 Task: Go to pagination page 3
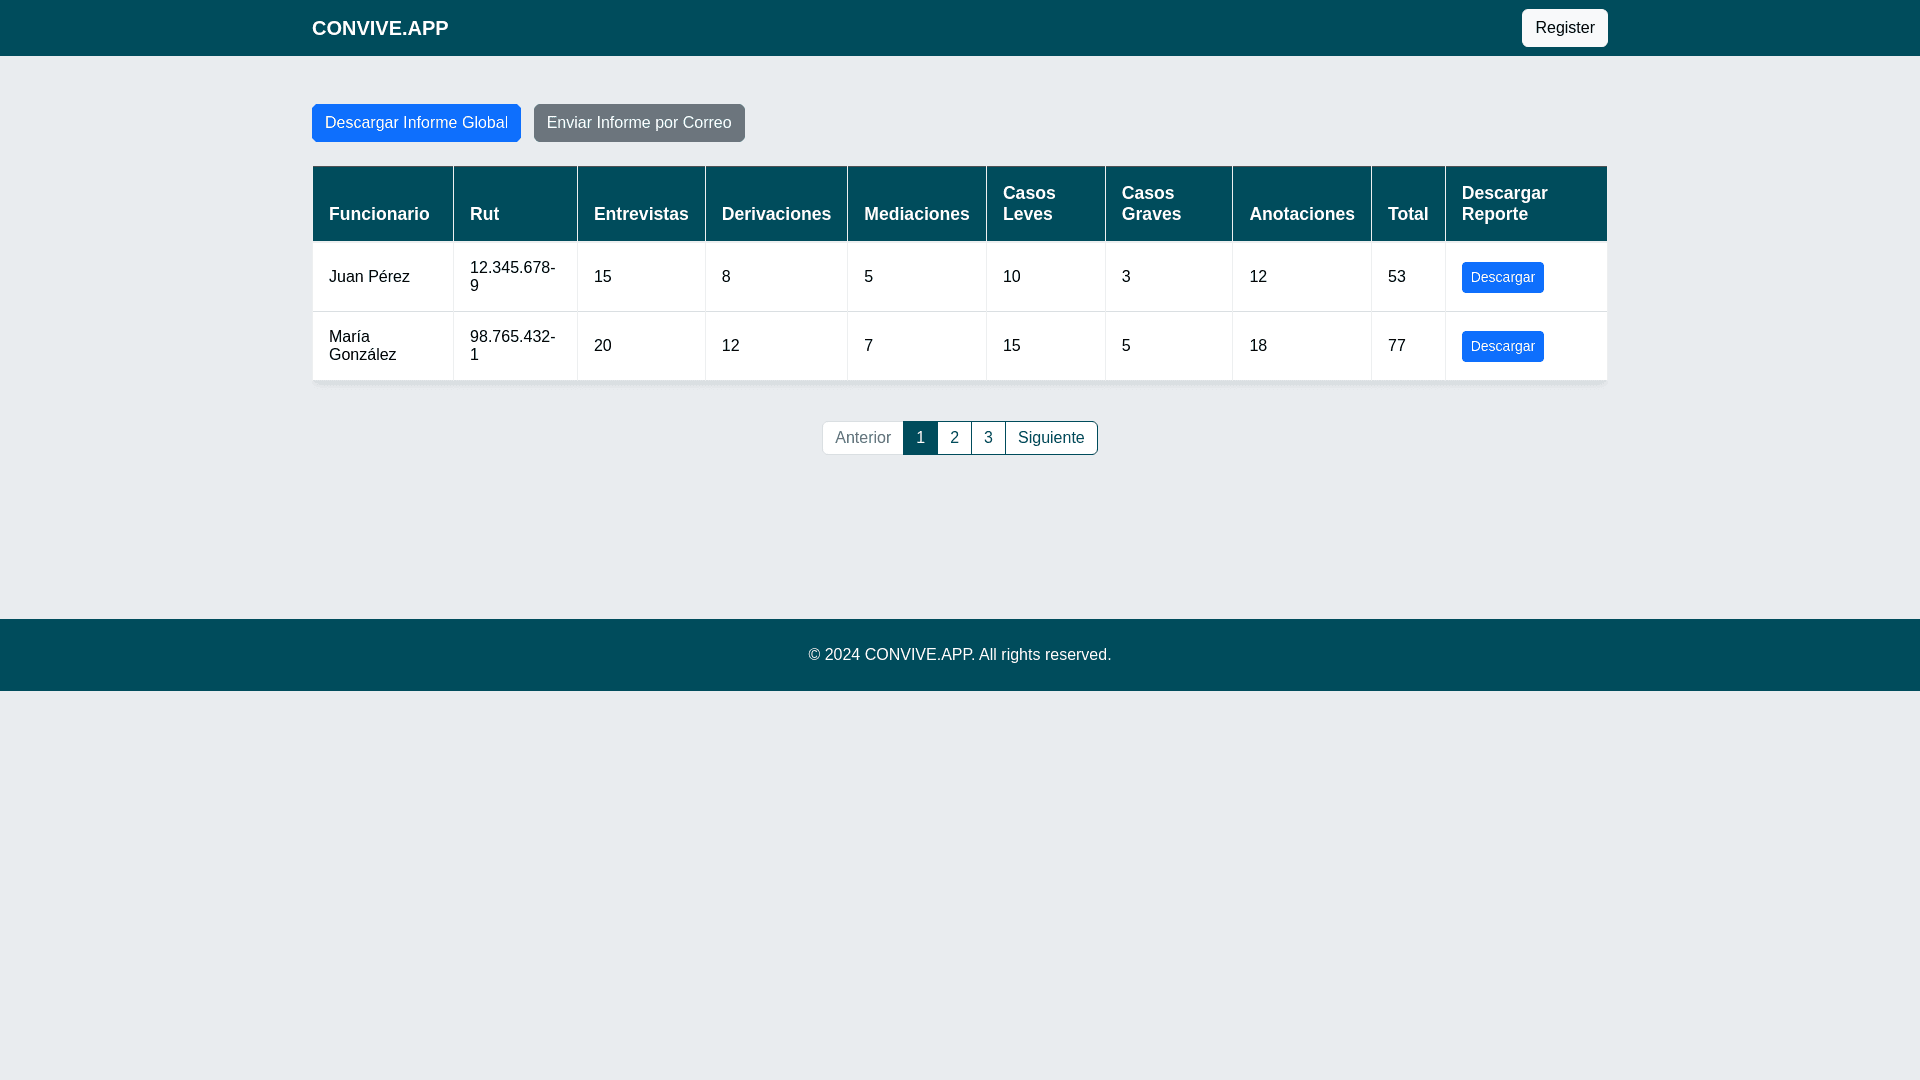(988, 438)
